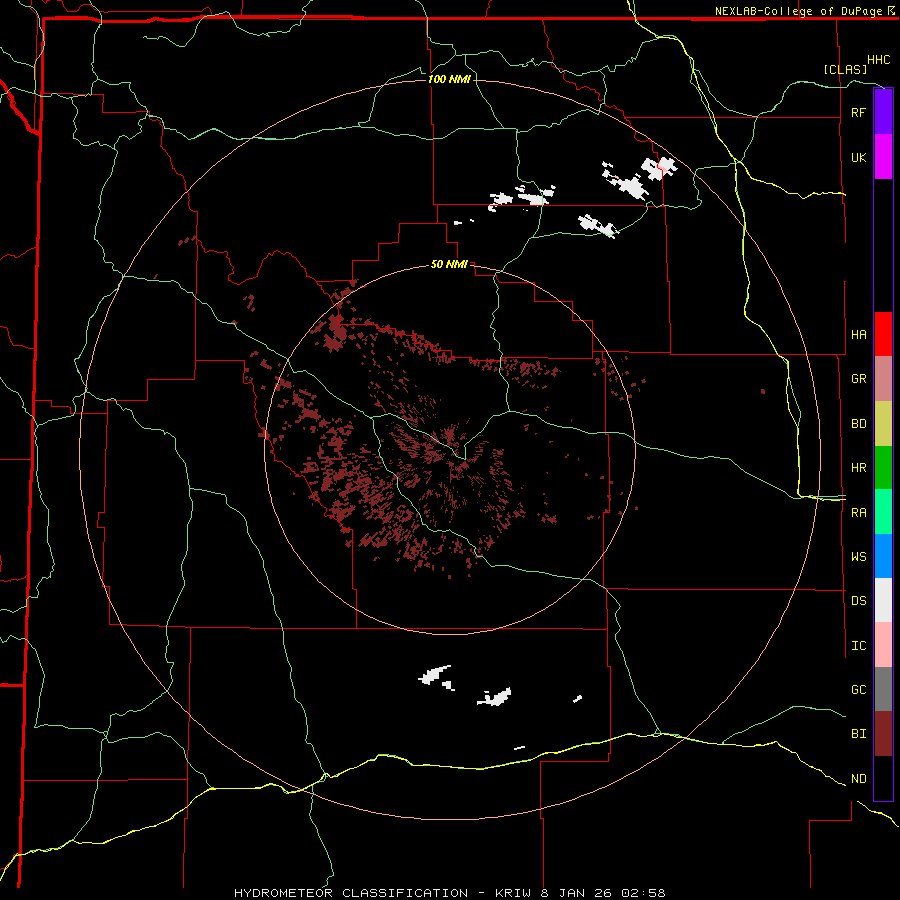Click the GC gray legend swatch
This screenshot has width=900, height=900.
click(883, 689)
